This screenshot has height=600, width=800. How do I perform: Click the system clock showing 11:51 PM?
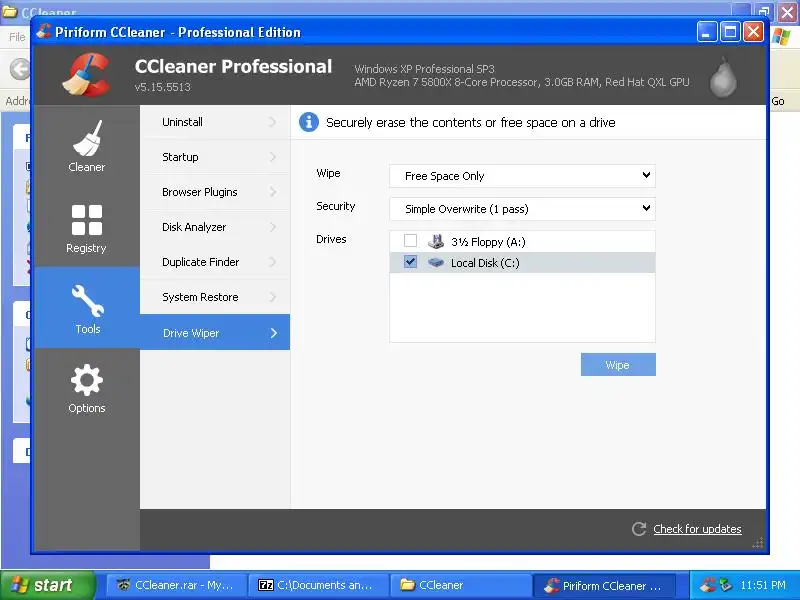tap(763, 585)
